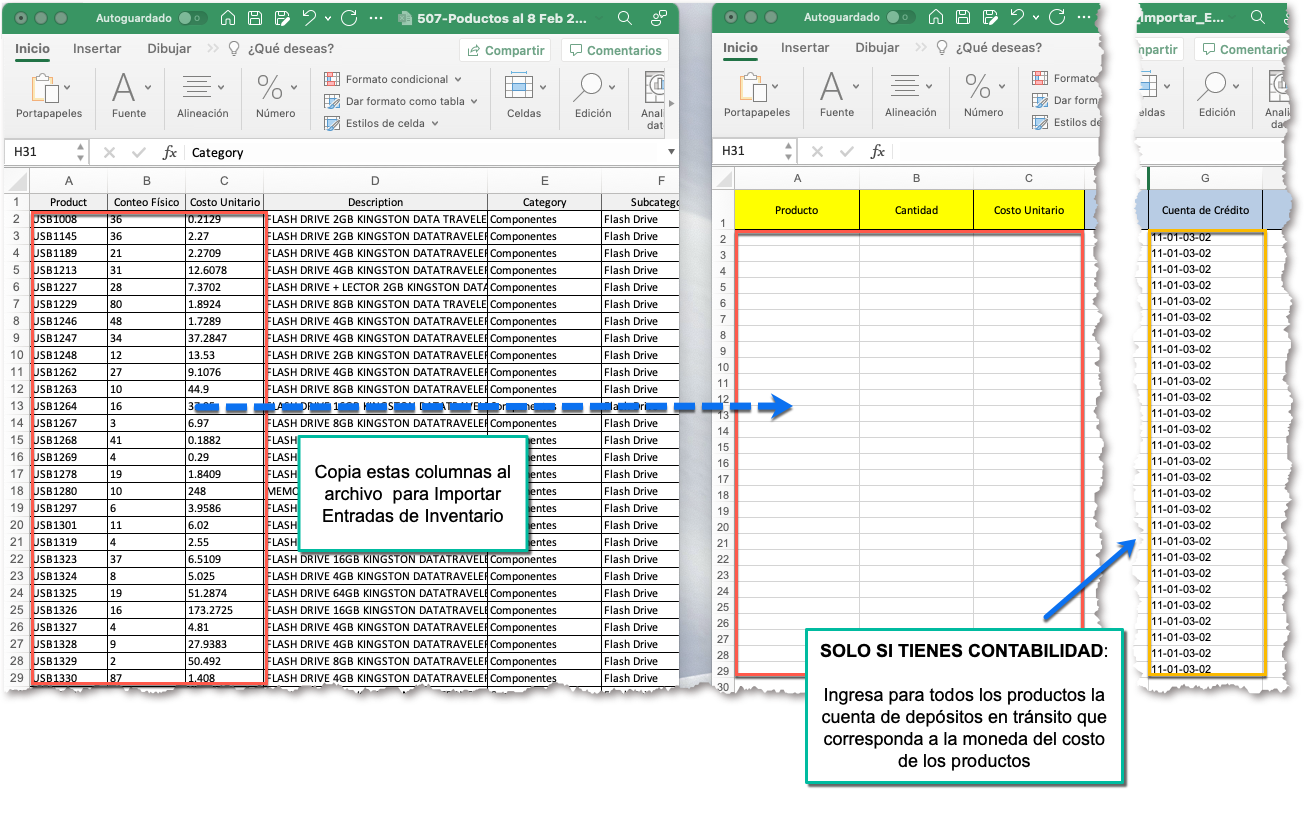The image size is (1304, 820).
Task: Open Celdas group in 507-Poductos window
Action: 523,96
